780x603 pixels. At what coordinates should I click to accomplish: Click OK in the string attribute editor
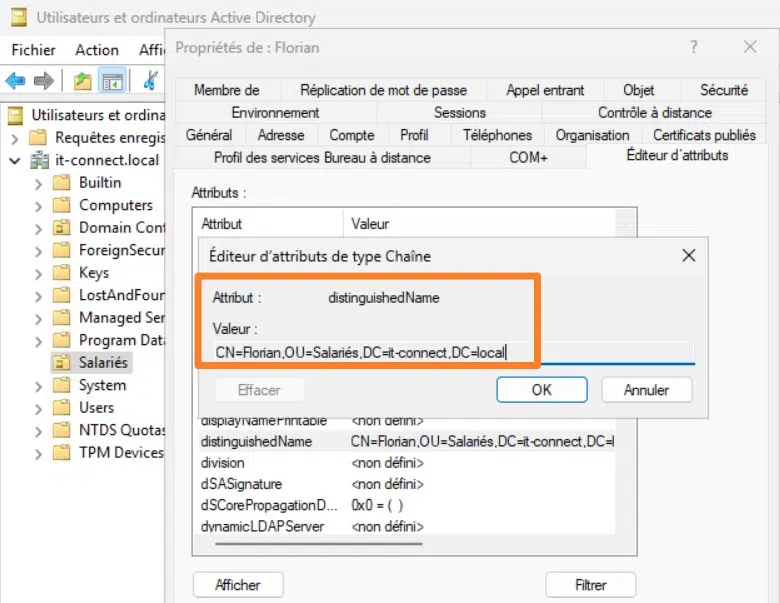tap(542, 390)
